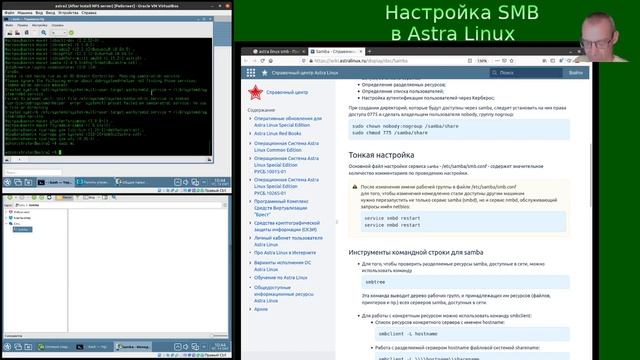Click the magnifier icon in terminal toolbar

(44, 33)
